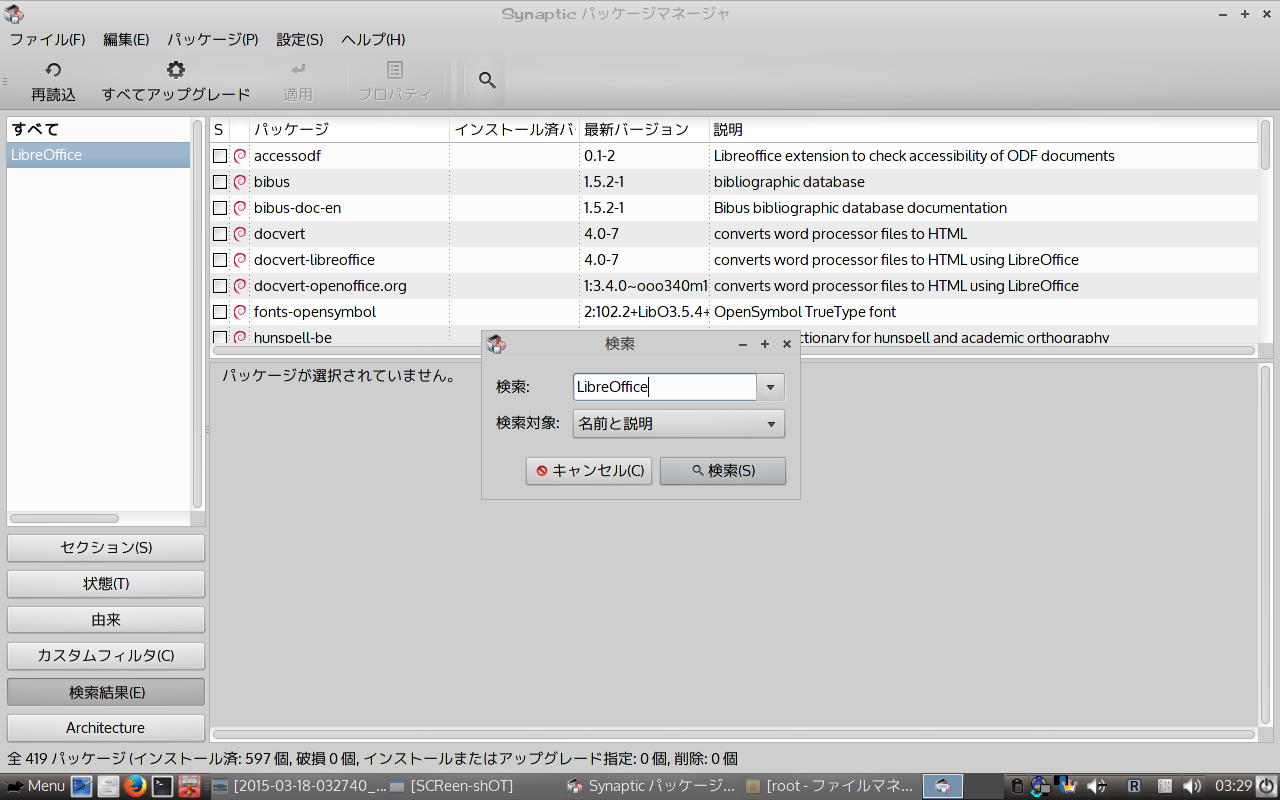Click the upgrade all (すべてアップグレード) gear icon

(x=176, y=70)
